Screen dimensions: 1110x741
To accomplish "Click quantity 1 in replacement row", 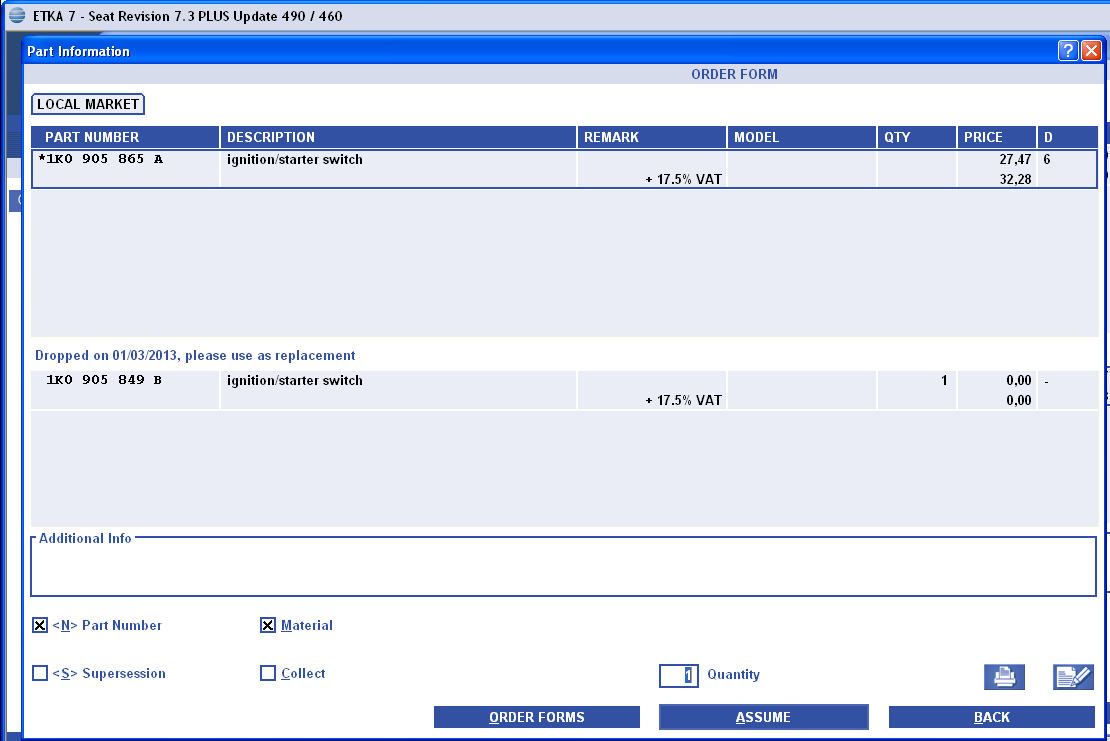I will pyautogui.click(x=944, y=381).
